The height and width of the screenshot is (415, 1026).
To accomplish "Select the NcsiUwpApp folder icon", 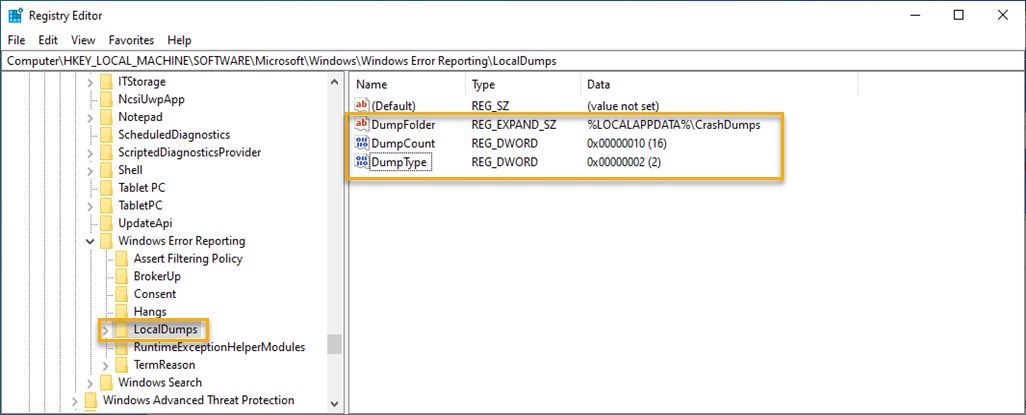I will (106, 99).
